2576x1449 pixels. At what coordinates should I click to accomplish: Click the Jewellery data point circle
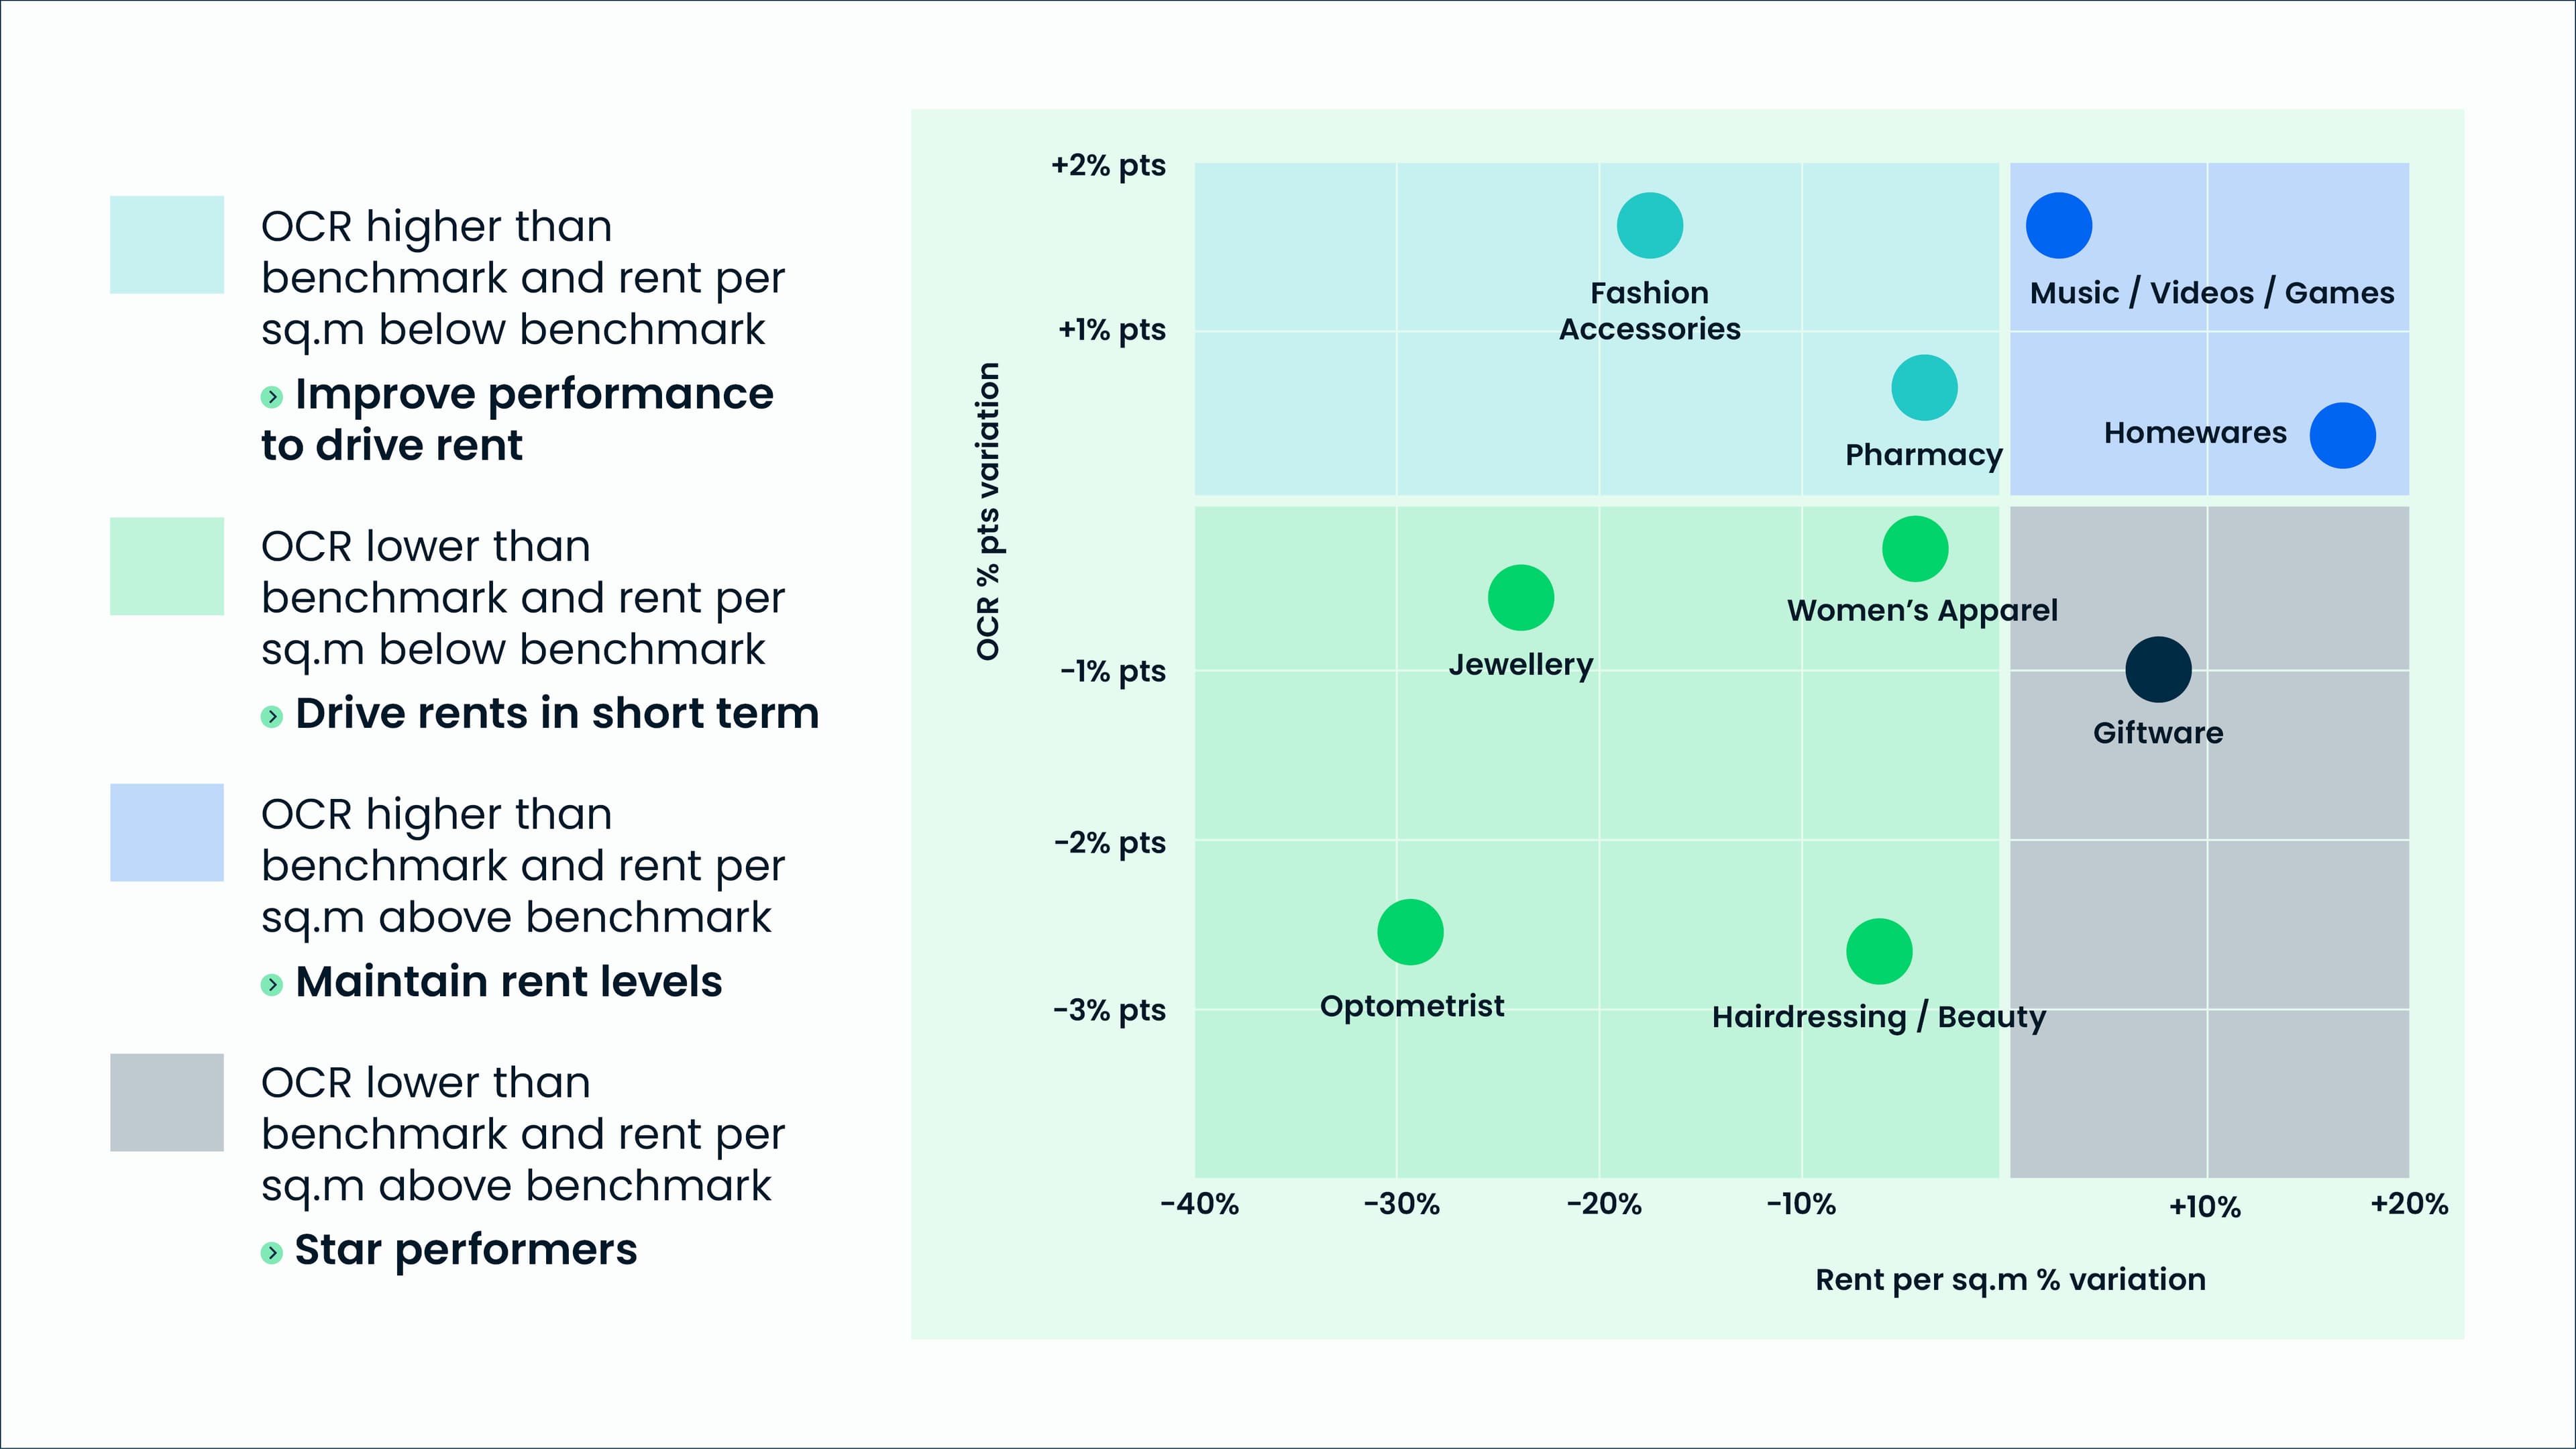pos(1521,598)
